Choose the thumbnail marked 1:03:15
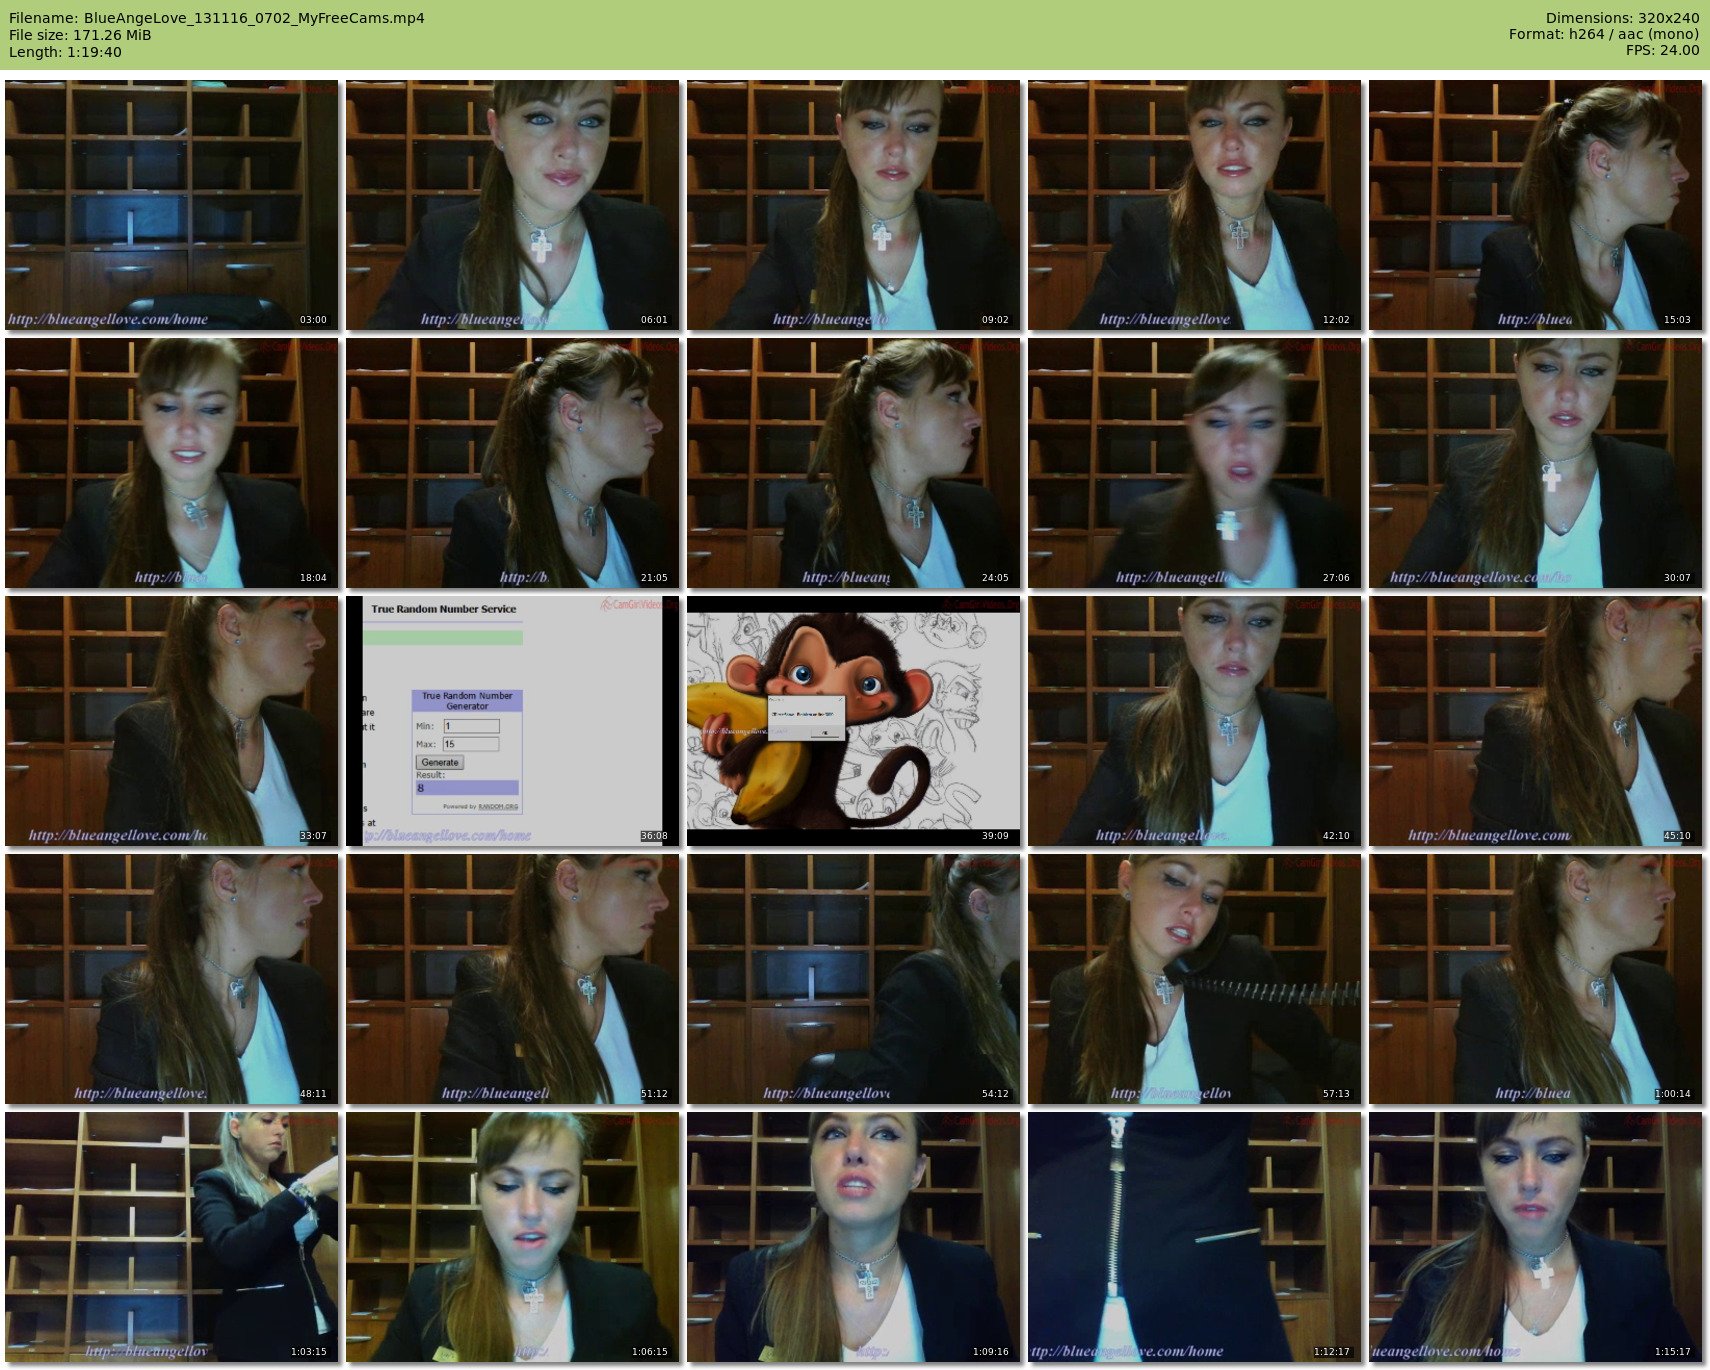 (x=172, y=1237)
